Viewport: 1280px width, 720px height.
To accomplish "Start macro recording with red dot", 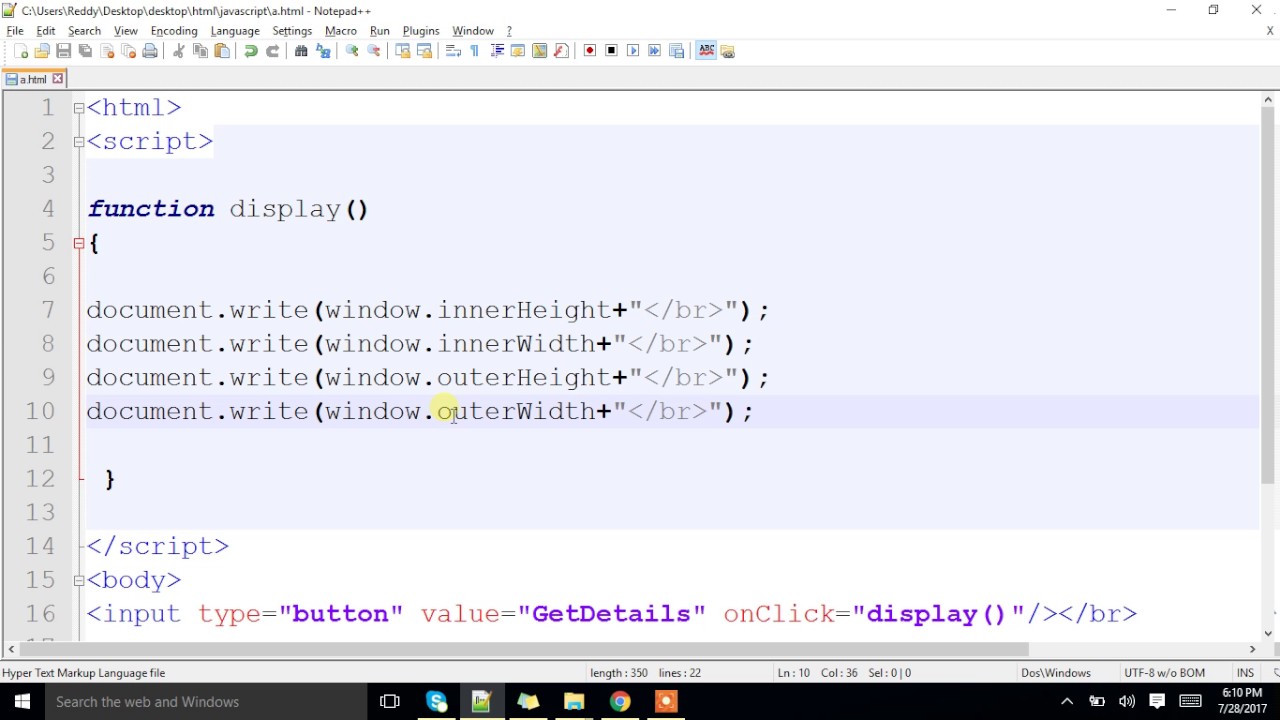I will [x=589, y=51].
